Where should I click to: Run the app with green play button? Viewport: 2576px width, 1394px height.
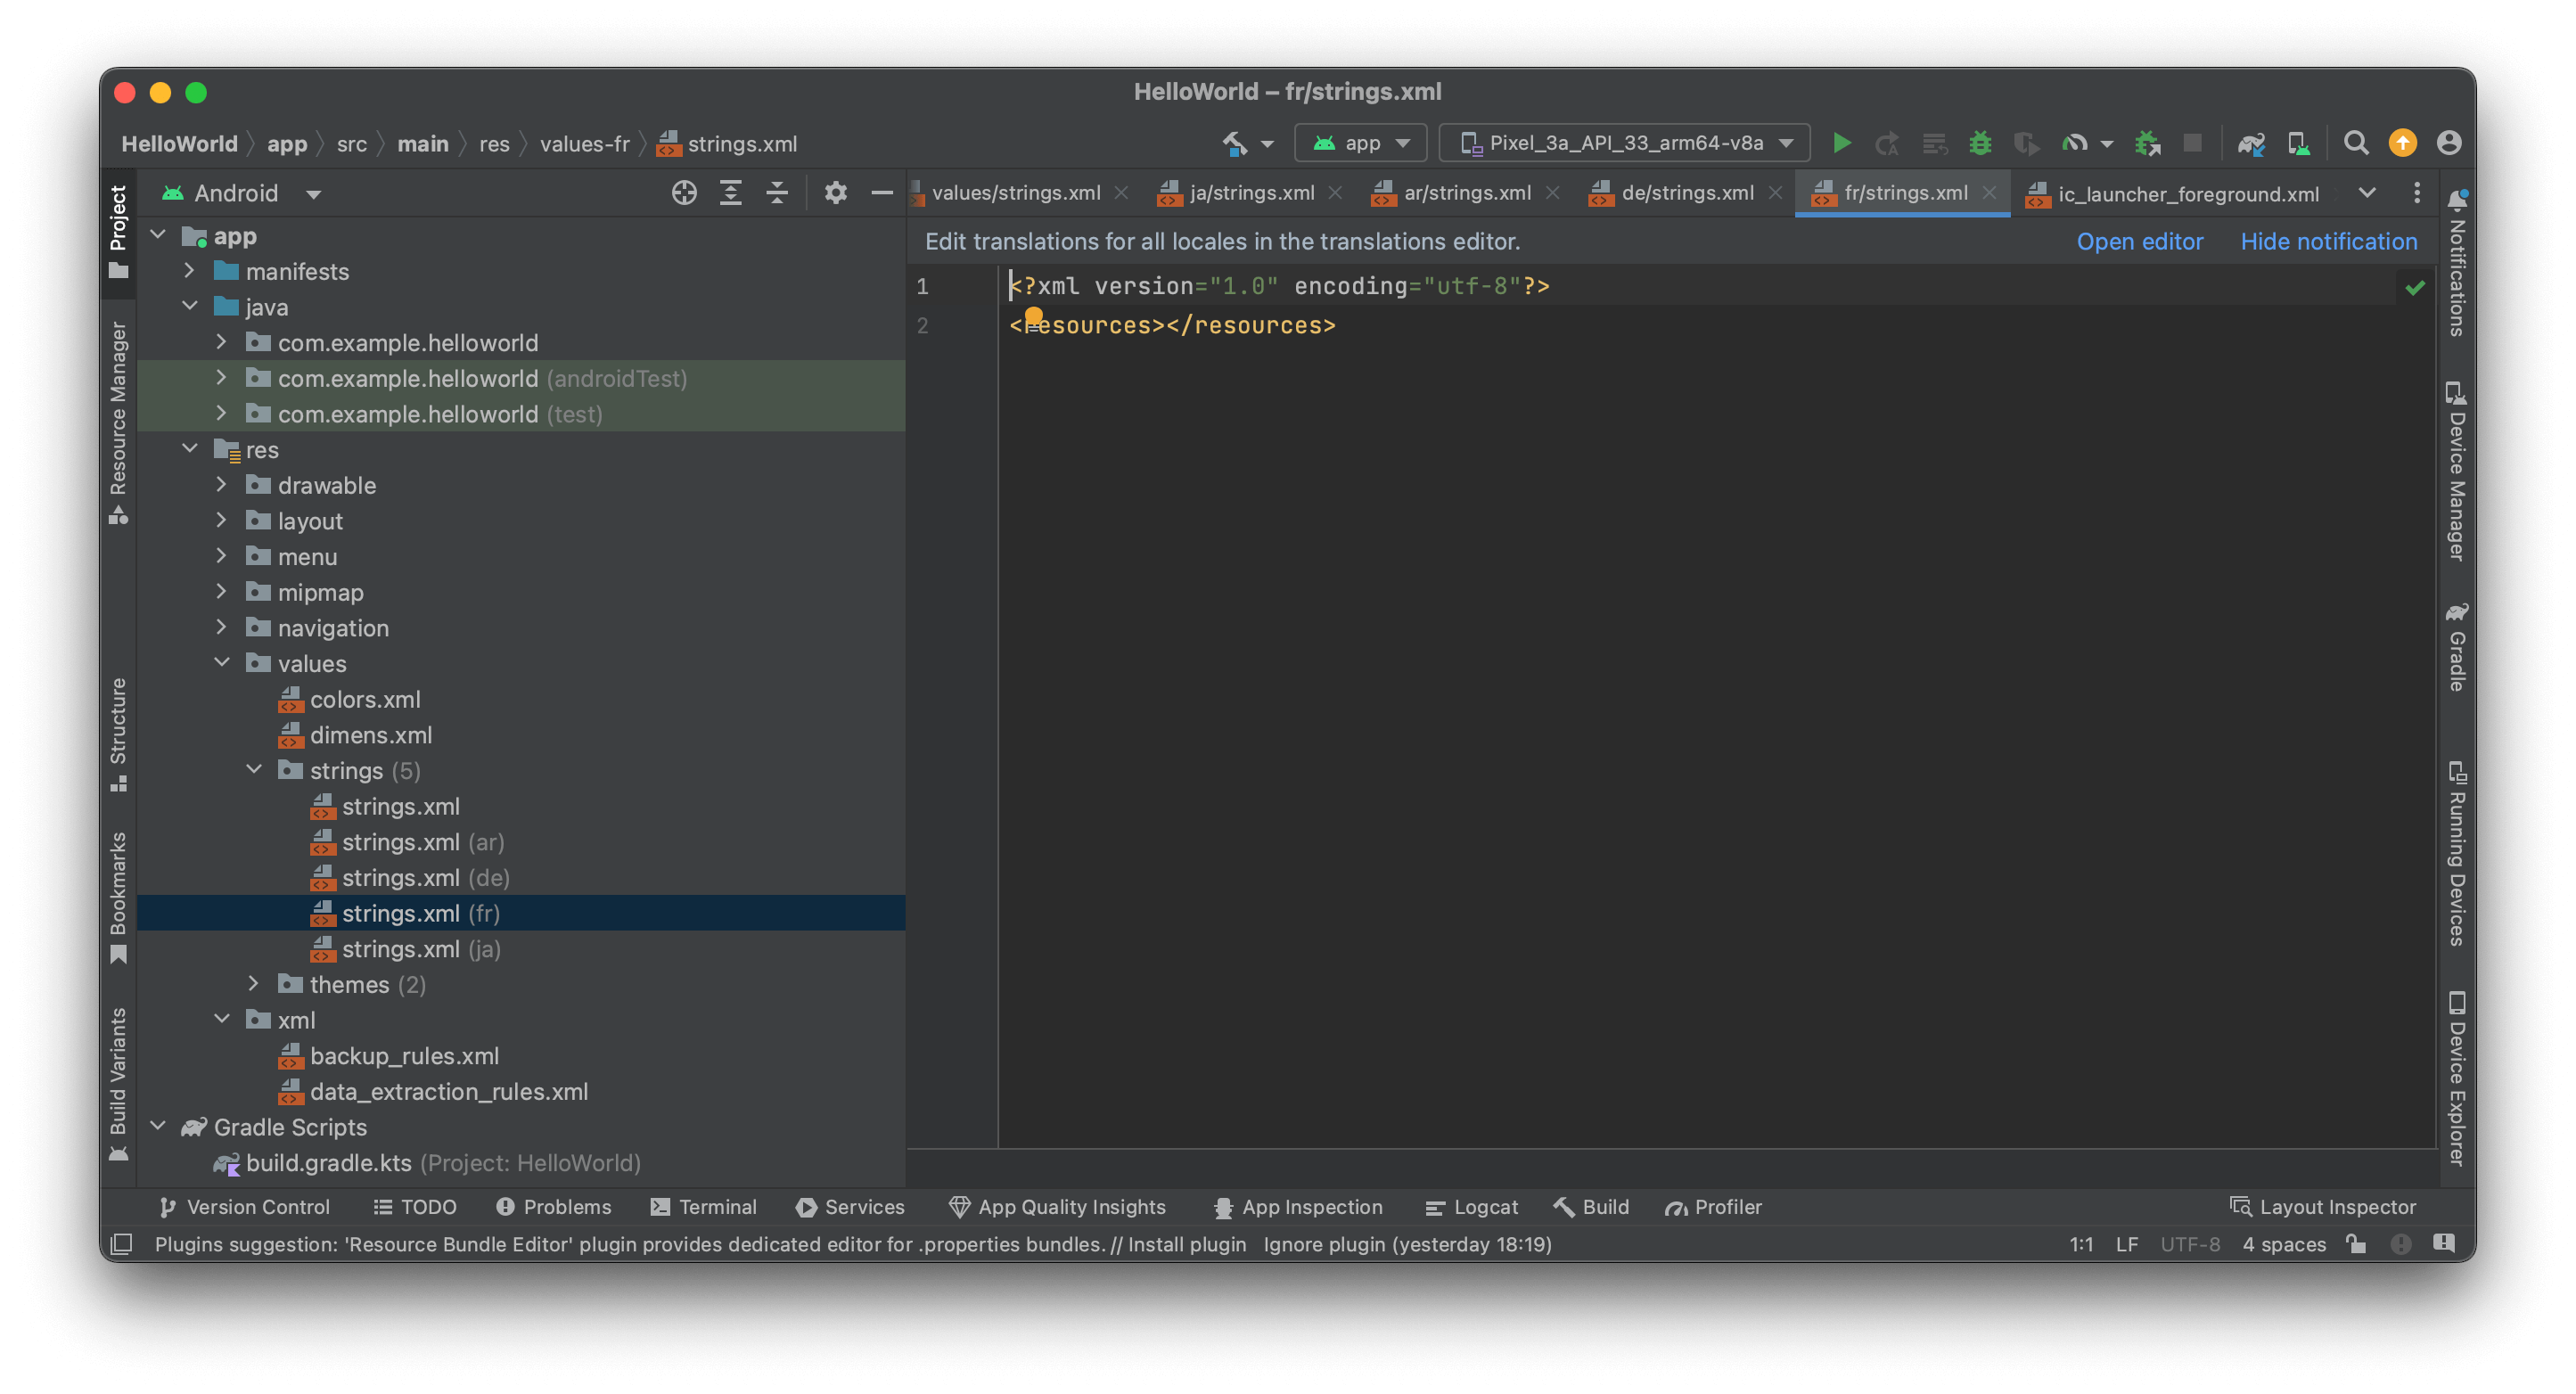click(x=1841, y=143)
